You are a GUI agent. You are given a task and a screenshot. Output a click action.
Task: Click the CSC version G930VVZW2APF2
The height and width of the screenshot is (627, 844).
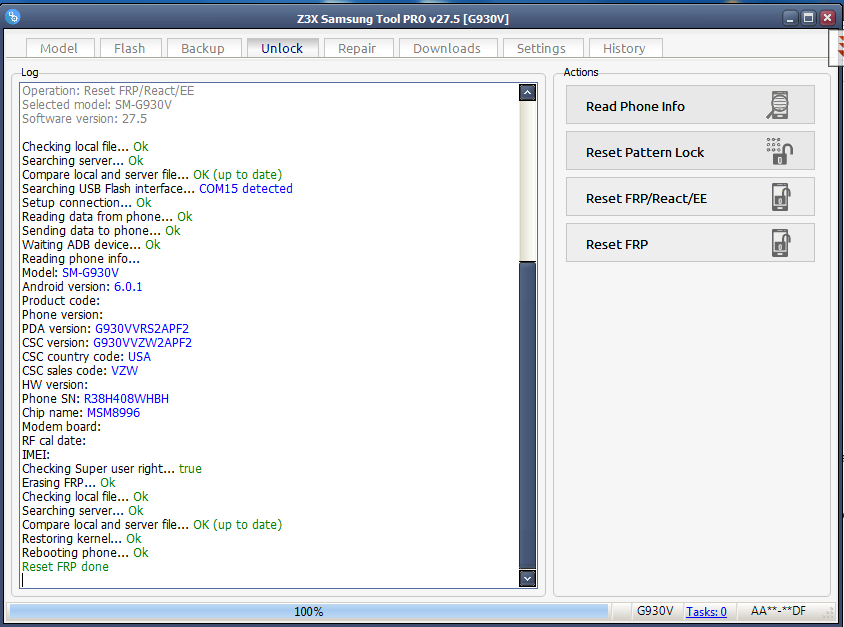click(143, 343)
